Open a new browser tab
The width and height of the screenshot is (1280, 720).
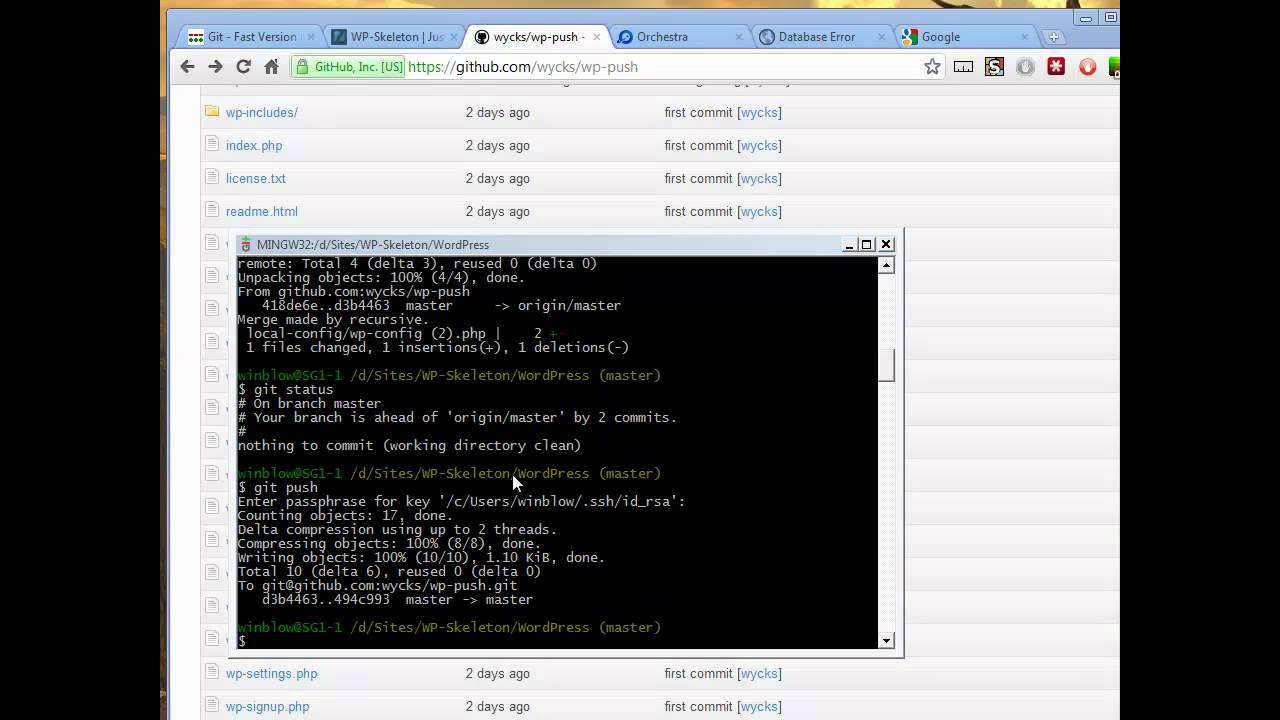click(1054, 37)
